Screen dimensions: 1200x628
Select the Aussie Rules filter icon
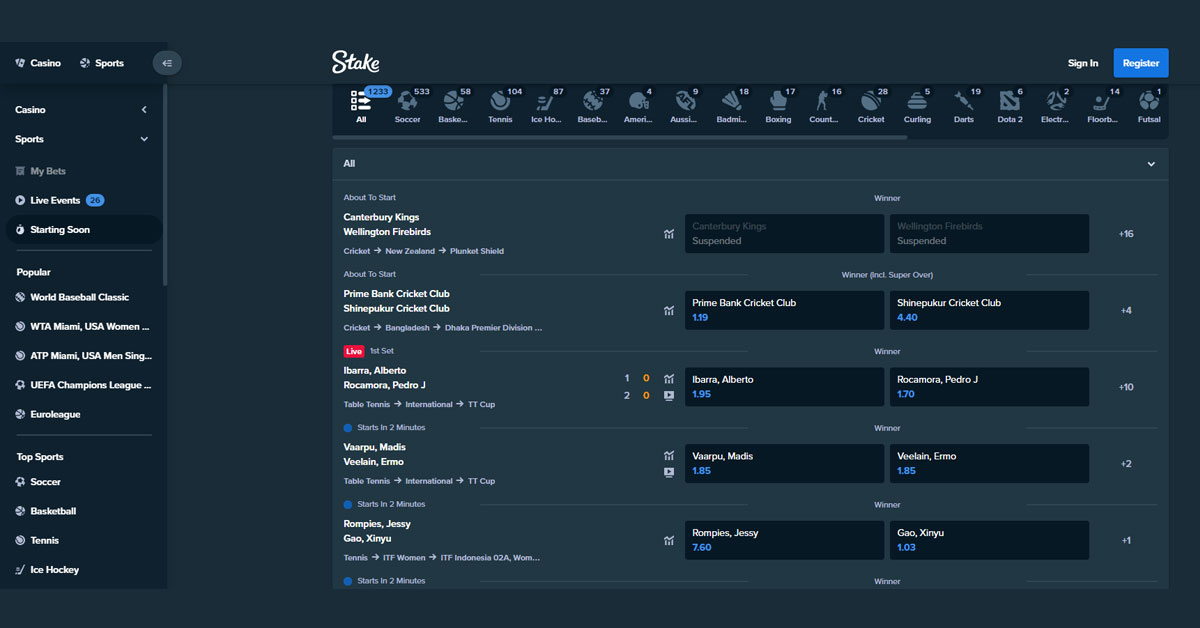pos(685,101)
